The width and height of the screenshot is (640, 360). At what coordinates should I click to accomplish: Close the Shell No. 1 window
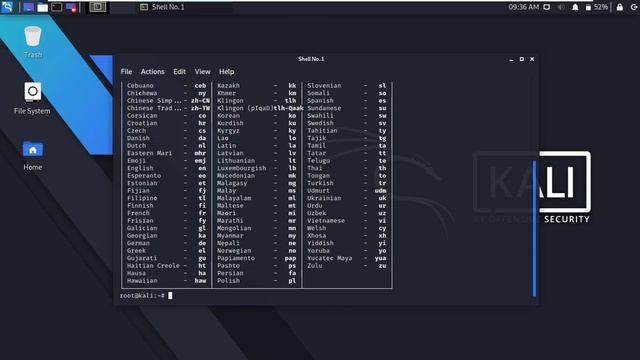click(x=532, y=59)
